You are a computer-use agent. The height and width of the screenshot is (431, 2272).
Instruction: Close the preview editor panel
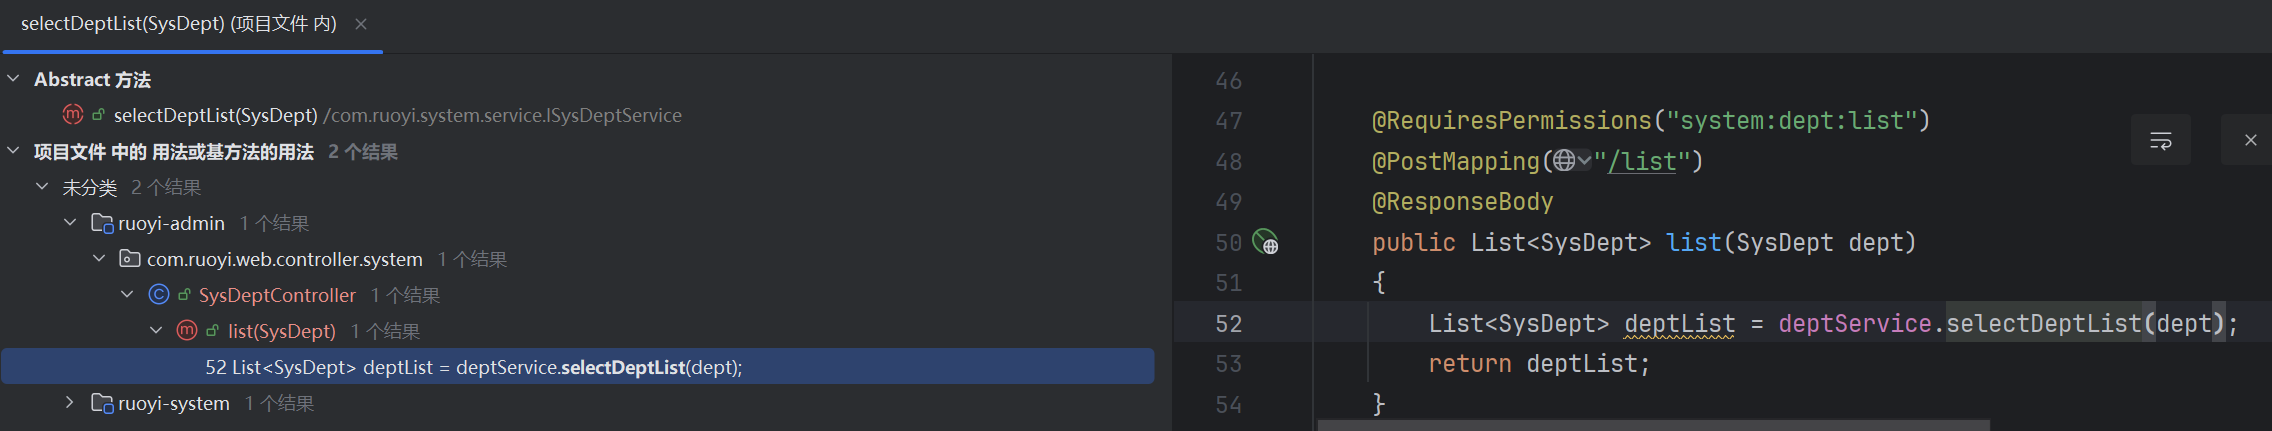click(x=2250, y=140)
